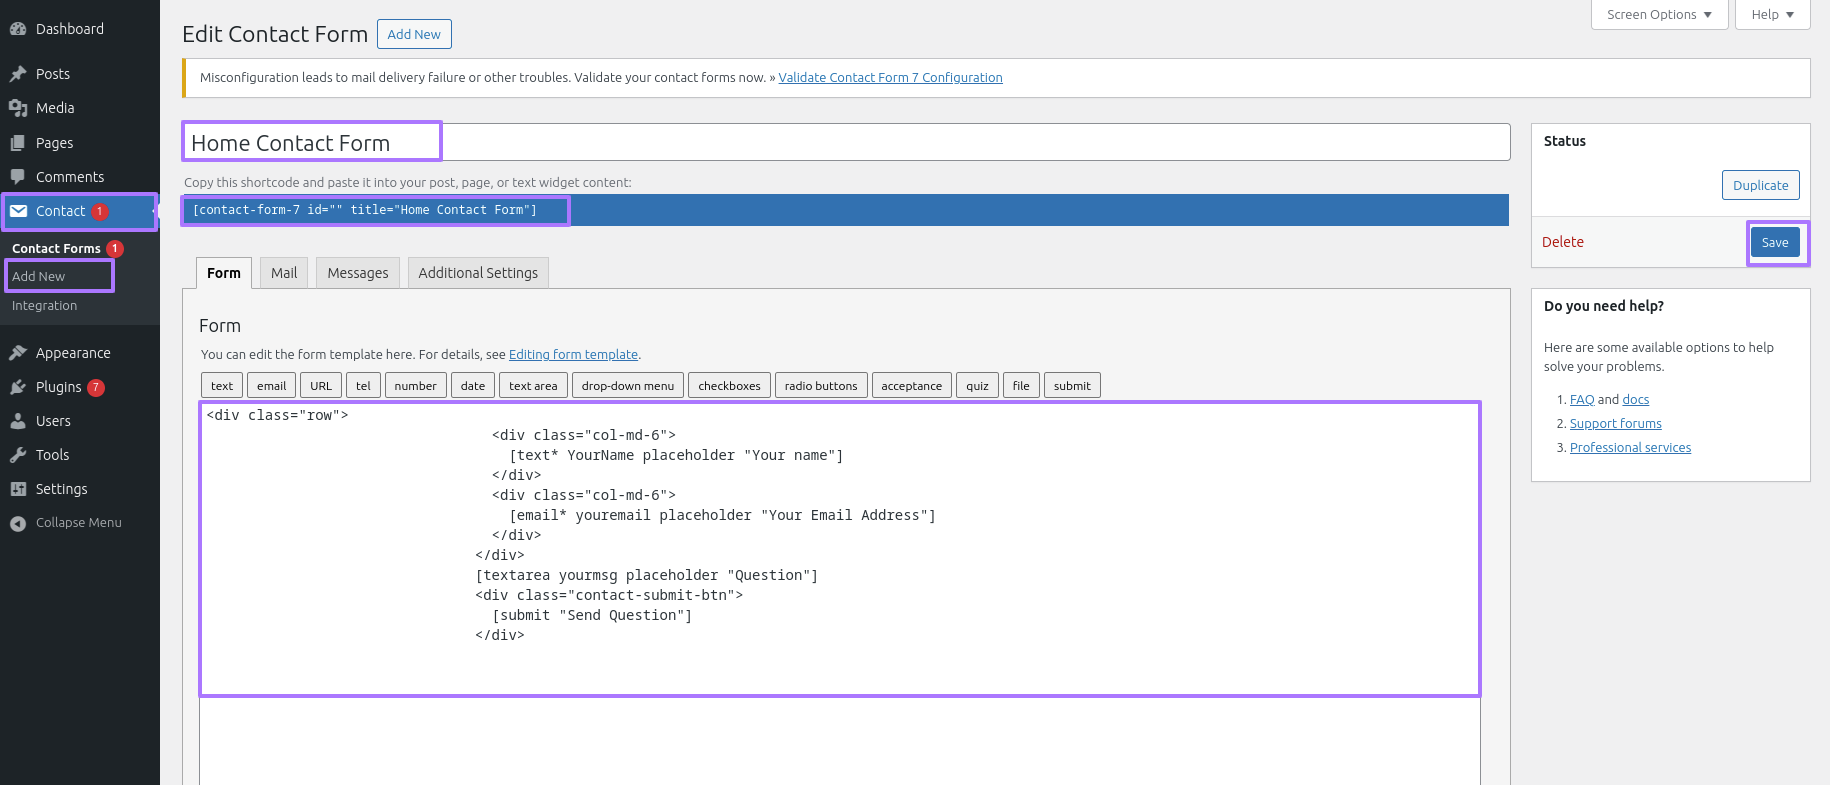Click the Tools wrench icon
1830x785 pixels.
click(x=18, y=455)
